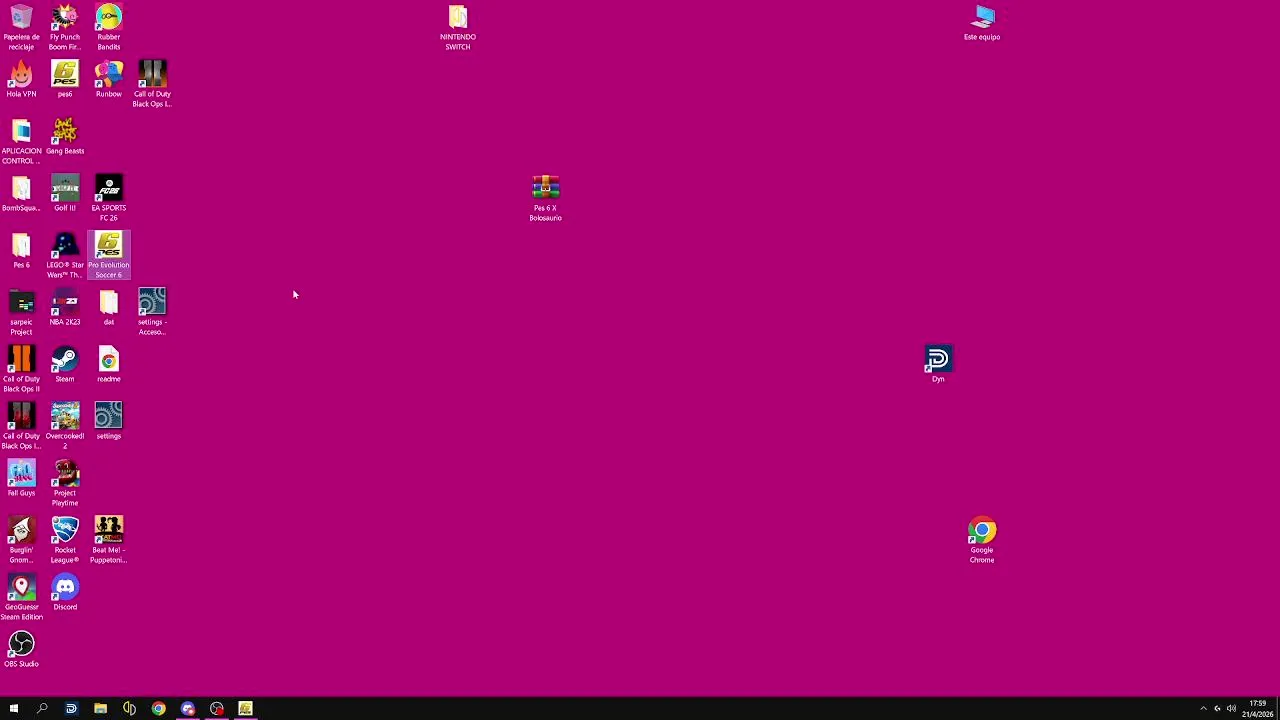1280x720 pixels.
Task: Launch EA SPORTS FC 26
Action: pos(109,198)
